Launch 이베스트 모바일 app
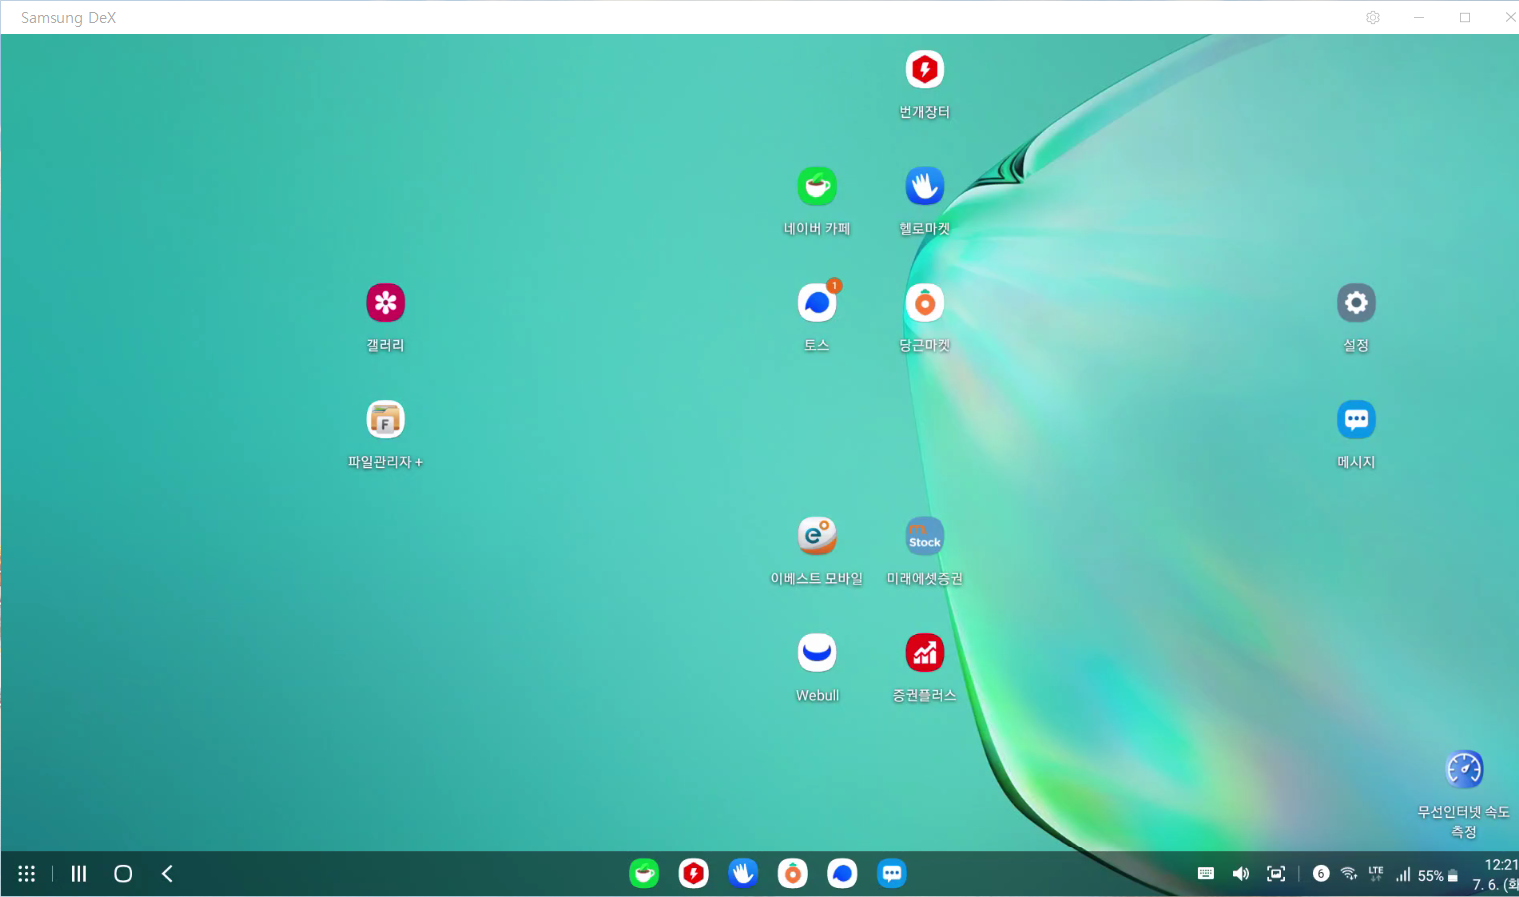The height and width of the screenshot is (897, 1519). click(817, 536)
